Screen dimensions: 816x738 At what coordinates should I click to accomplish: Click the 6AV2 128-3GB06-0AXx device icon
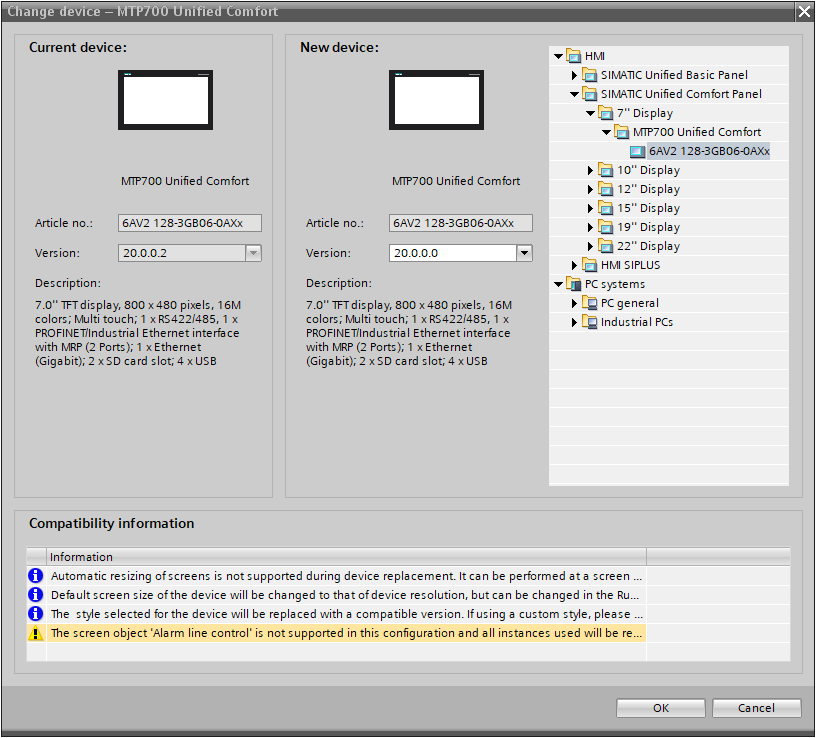click(637, 151)
